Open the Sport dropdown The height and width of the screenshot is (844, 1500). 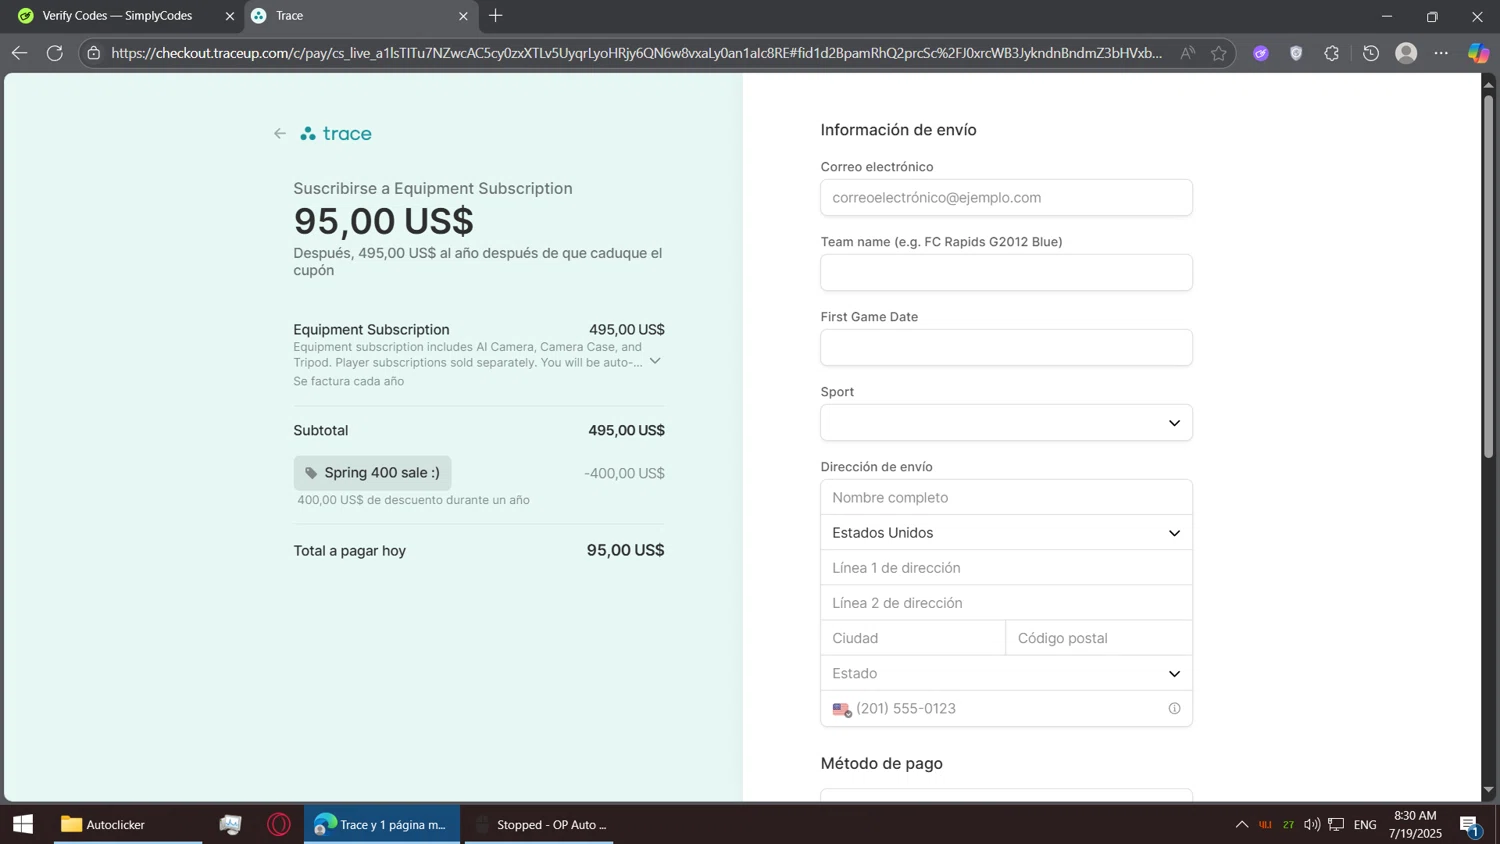click(1006, 423)
